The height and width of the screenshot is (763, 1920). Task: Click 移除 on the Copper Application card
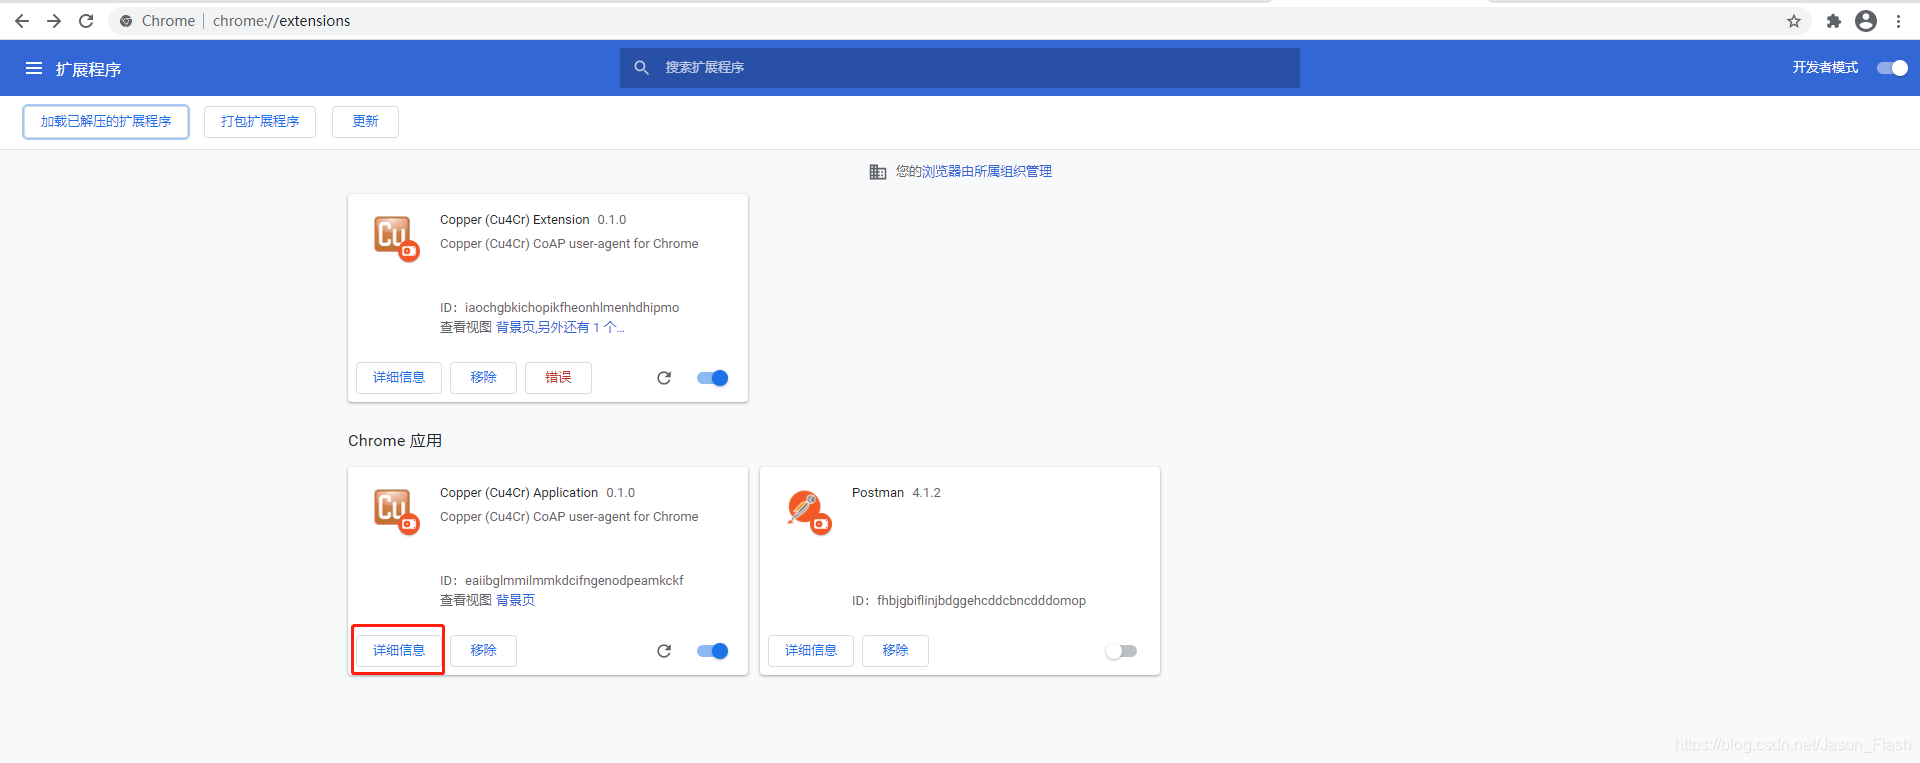tap(483, 651)
